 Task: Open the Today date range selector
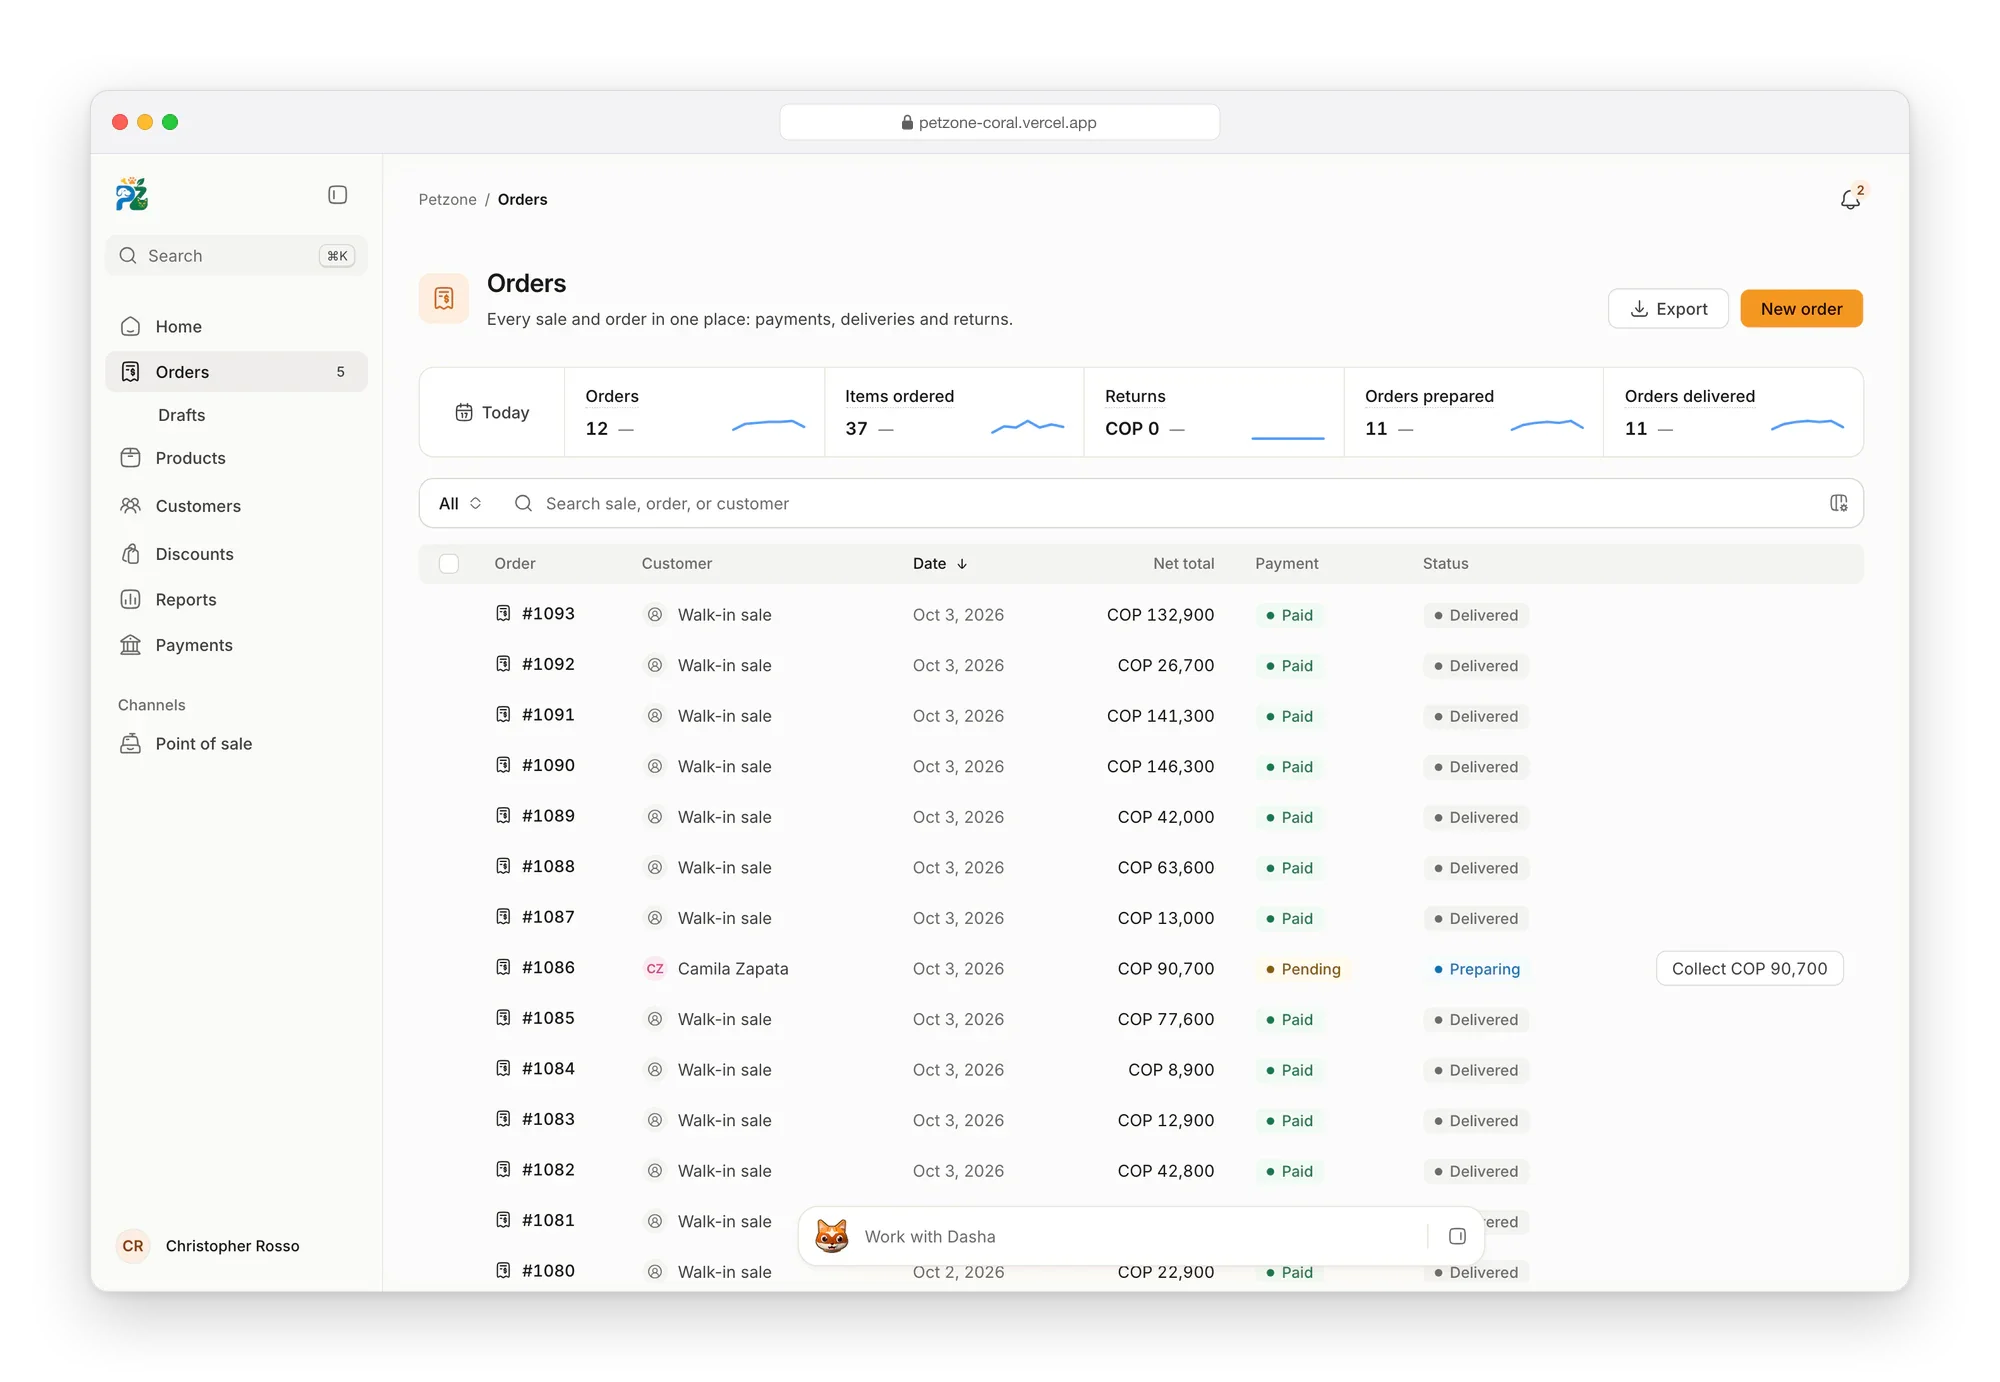click(492, 412)
